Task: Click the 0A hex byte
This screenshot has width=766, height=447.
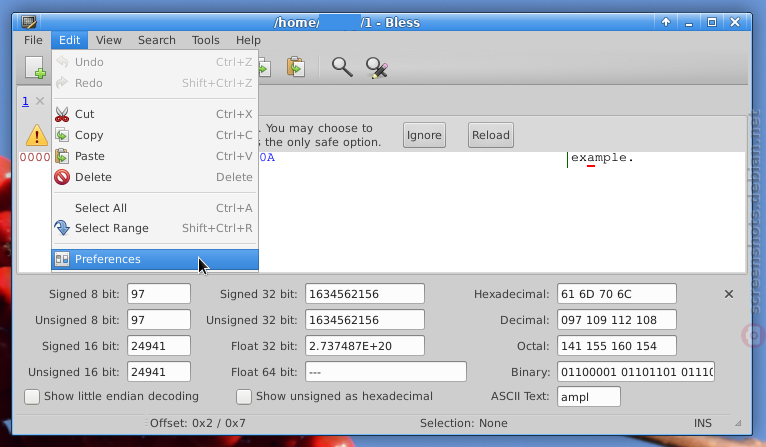Action: [x=267, y=157]
